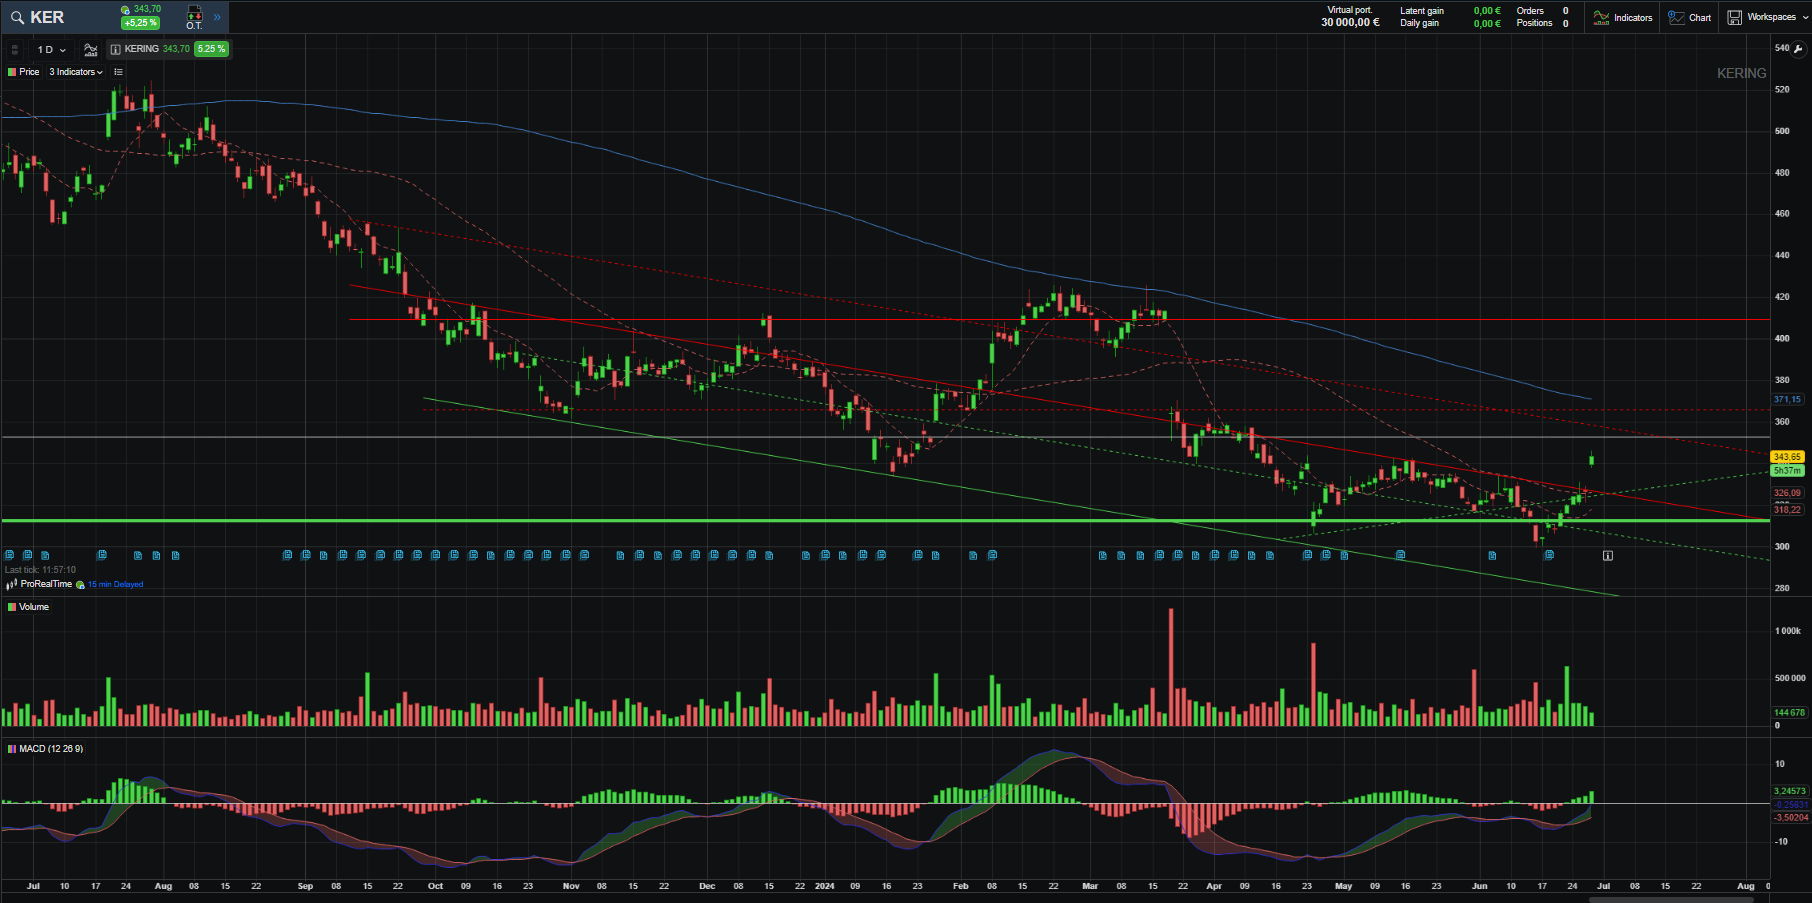Open the Indicators menu in top bar

tap(1622, 17)
